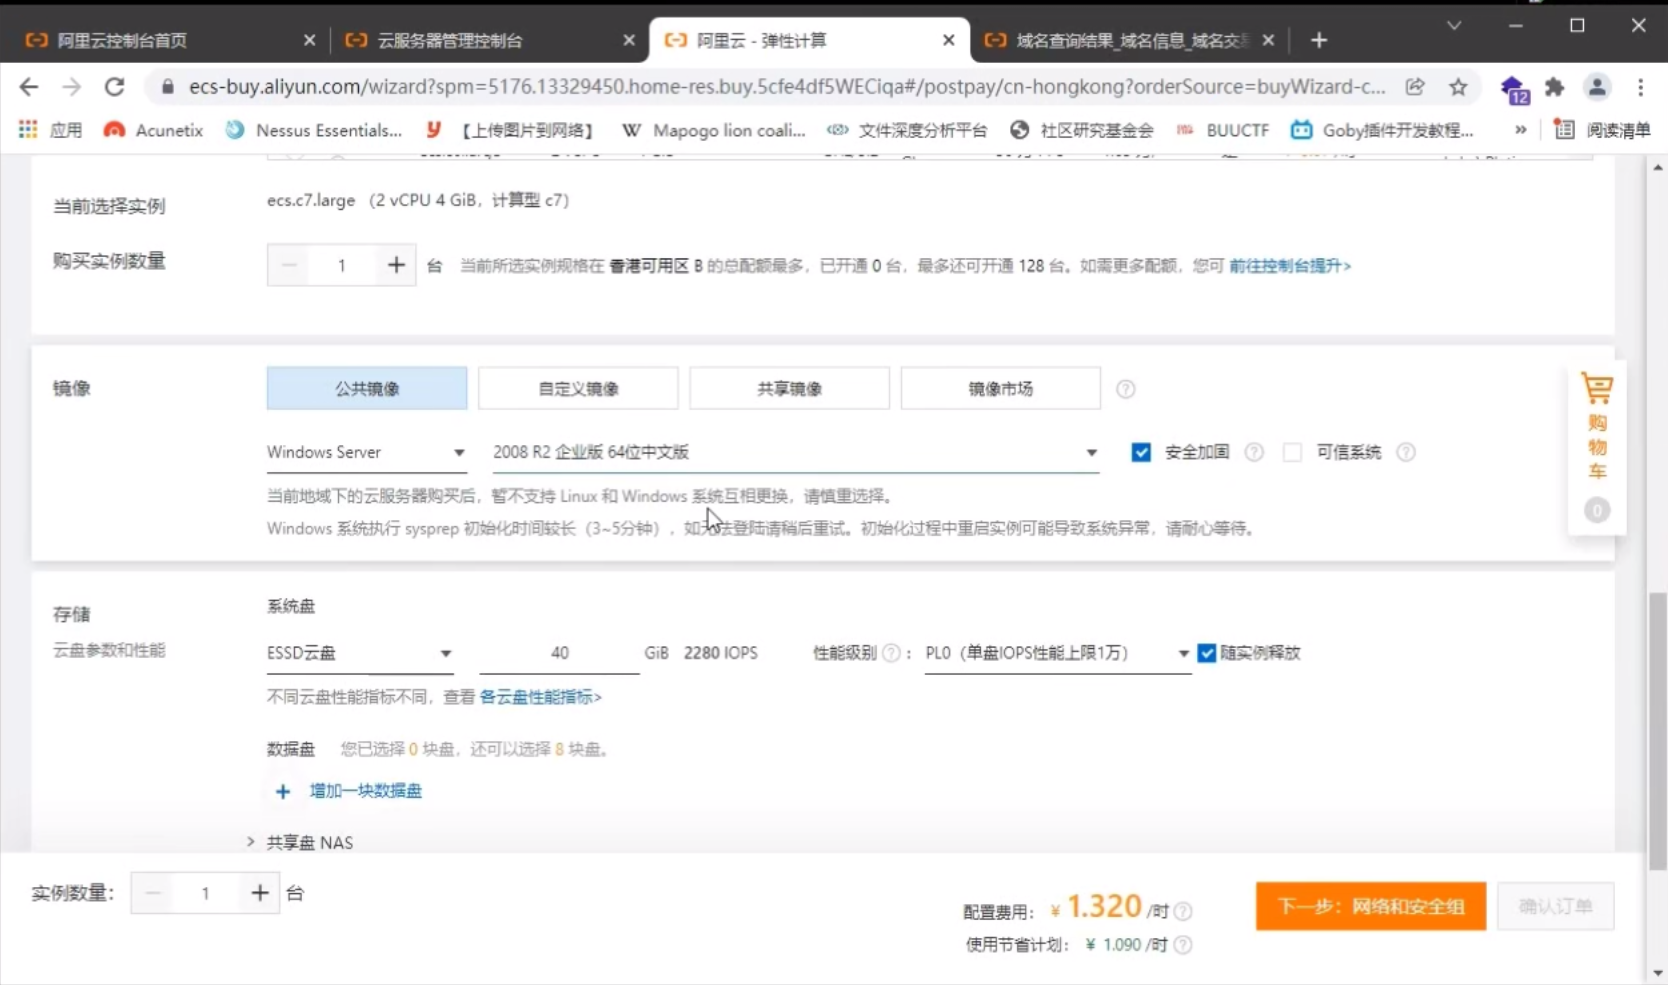Open the Nessus Essentials bookmark
This screenshot has height=985, width=1668.
313,130
